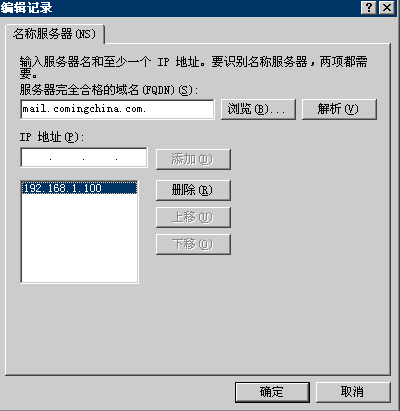Click the question mark help button in title bar
The width and height of the screenshot is (400, 411).
click(369, 7)
